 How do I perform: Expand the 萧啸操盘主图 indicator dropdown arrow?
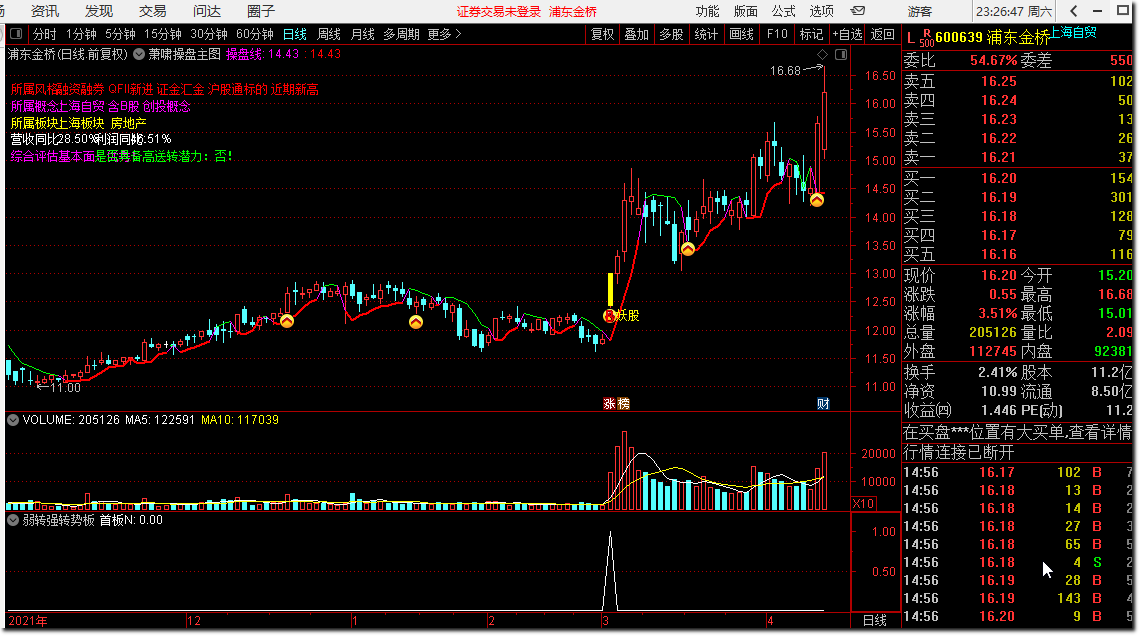139,55
